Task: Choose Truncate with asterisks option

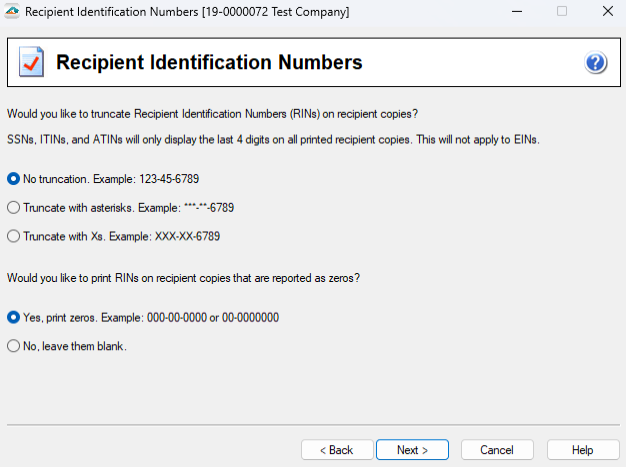Action: click(13, 208)
